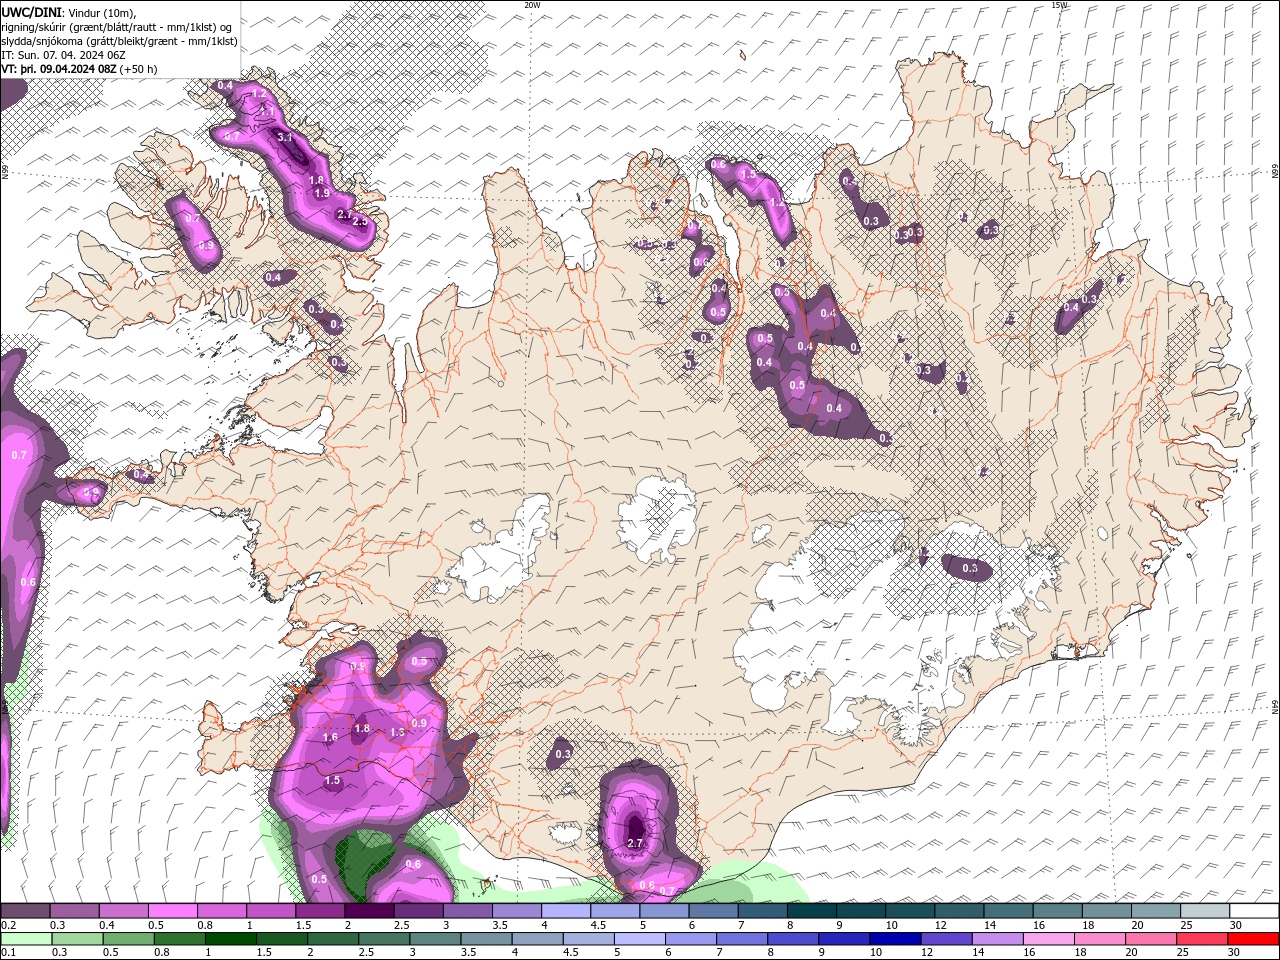Screen dimensions: 1280x960
Task: Select the 4–4.5 lavender swatch, upper legend
Action: 565,910
